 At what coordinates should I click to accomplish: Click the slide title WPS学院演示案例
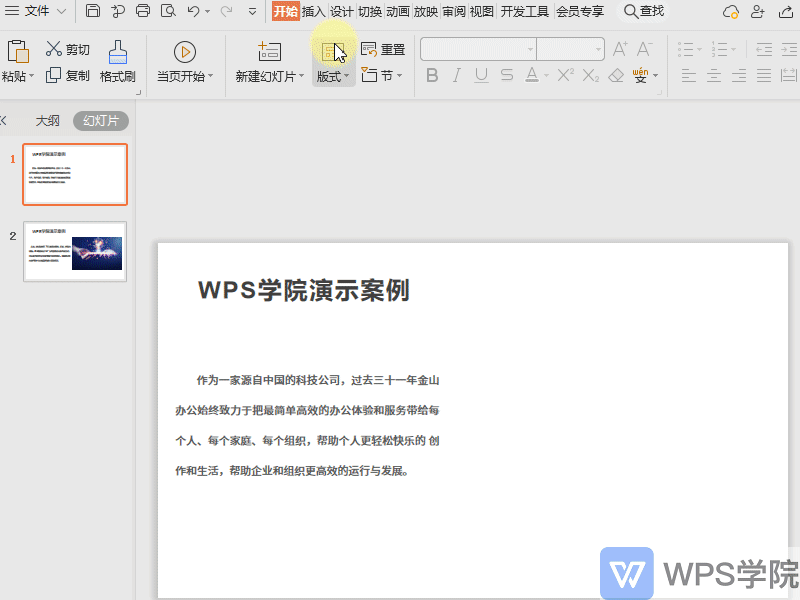tap(304, 290)
